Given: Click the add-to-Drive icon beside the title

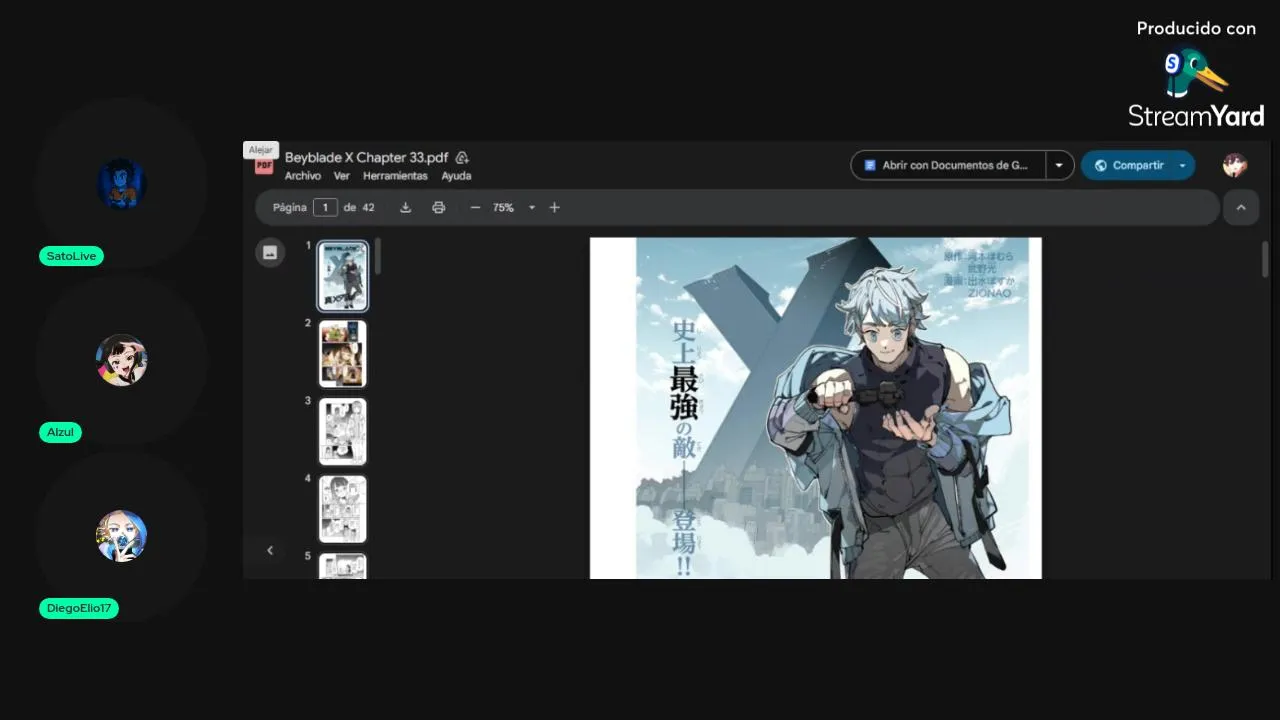Looking at the screenshot, I should (x=462, y=157).
